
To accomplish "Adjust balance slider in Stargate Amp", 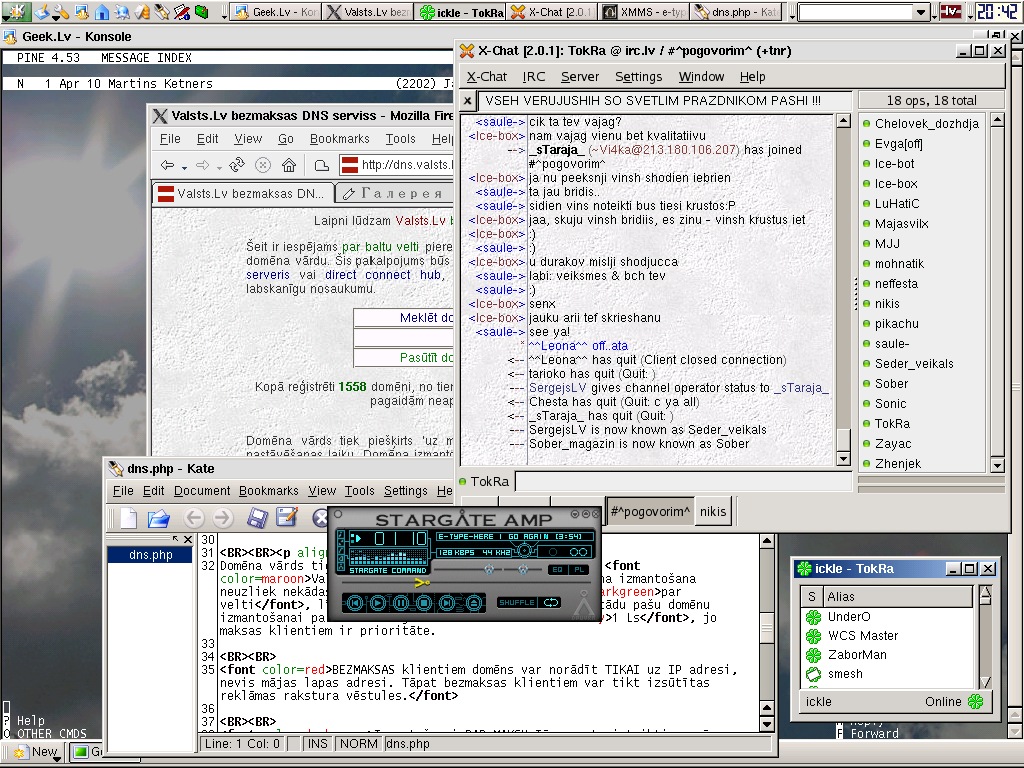I will coord(523,570).
